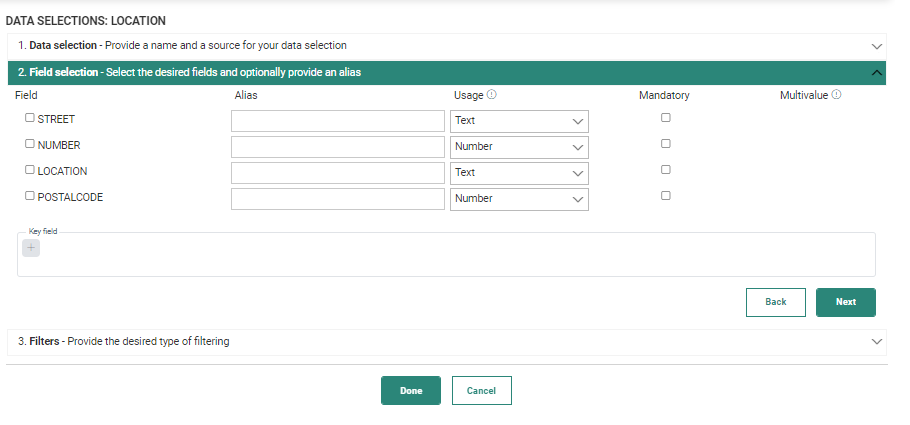Expand the Filters section

click(877, 342)
